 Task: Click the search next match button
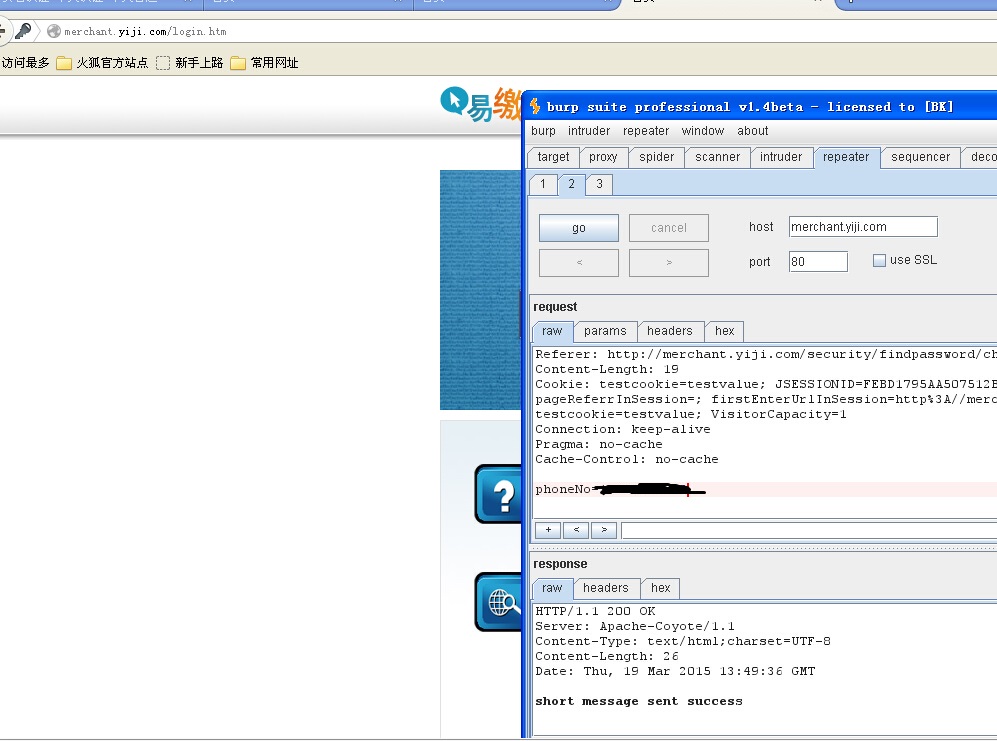(604, 530)
